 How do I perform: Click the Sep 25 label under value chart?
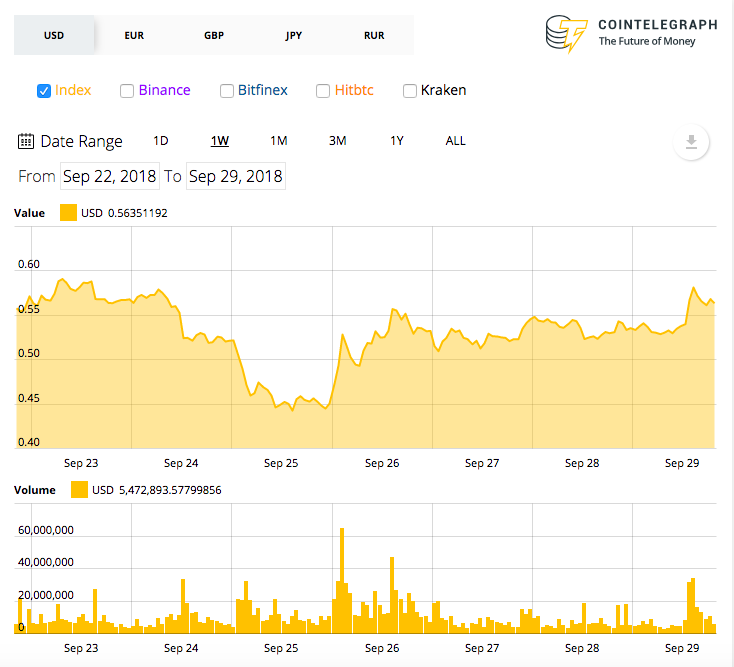pos(281,463)
